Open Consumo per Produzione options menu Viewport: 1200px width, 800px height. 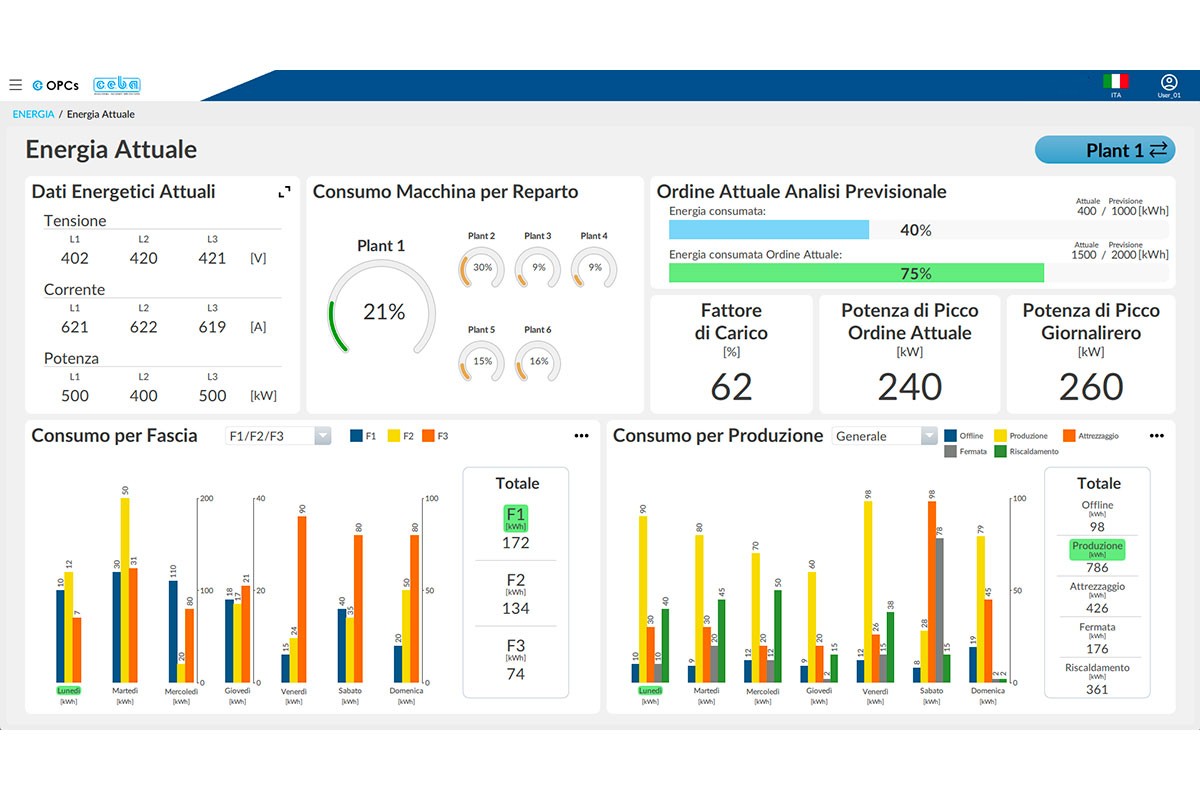pos(1157,436)
